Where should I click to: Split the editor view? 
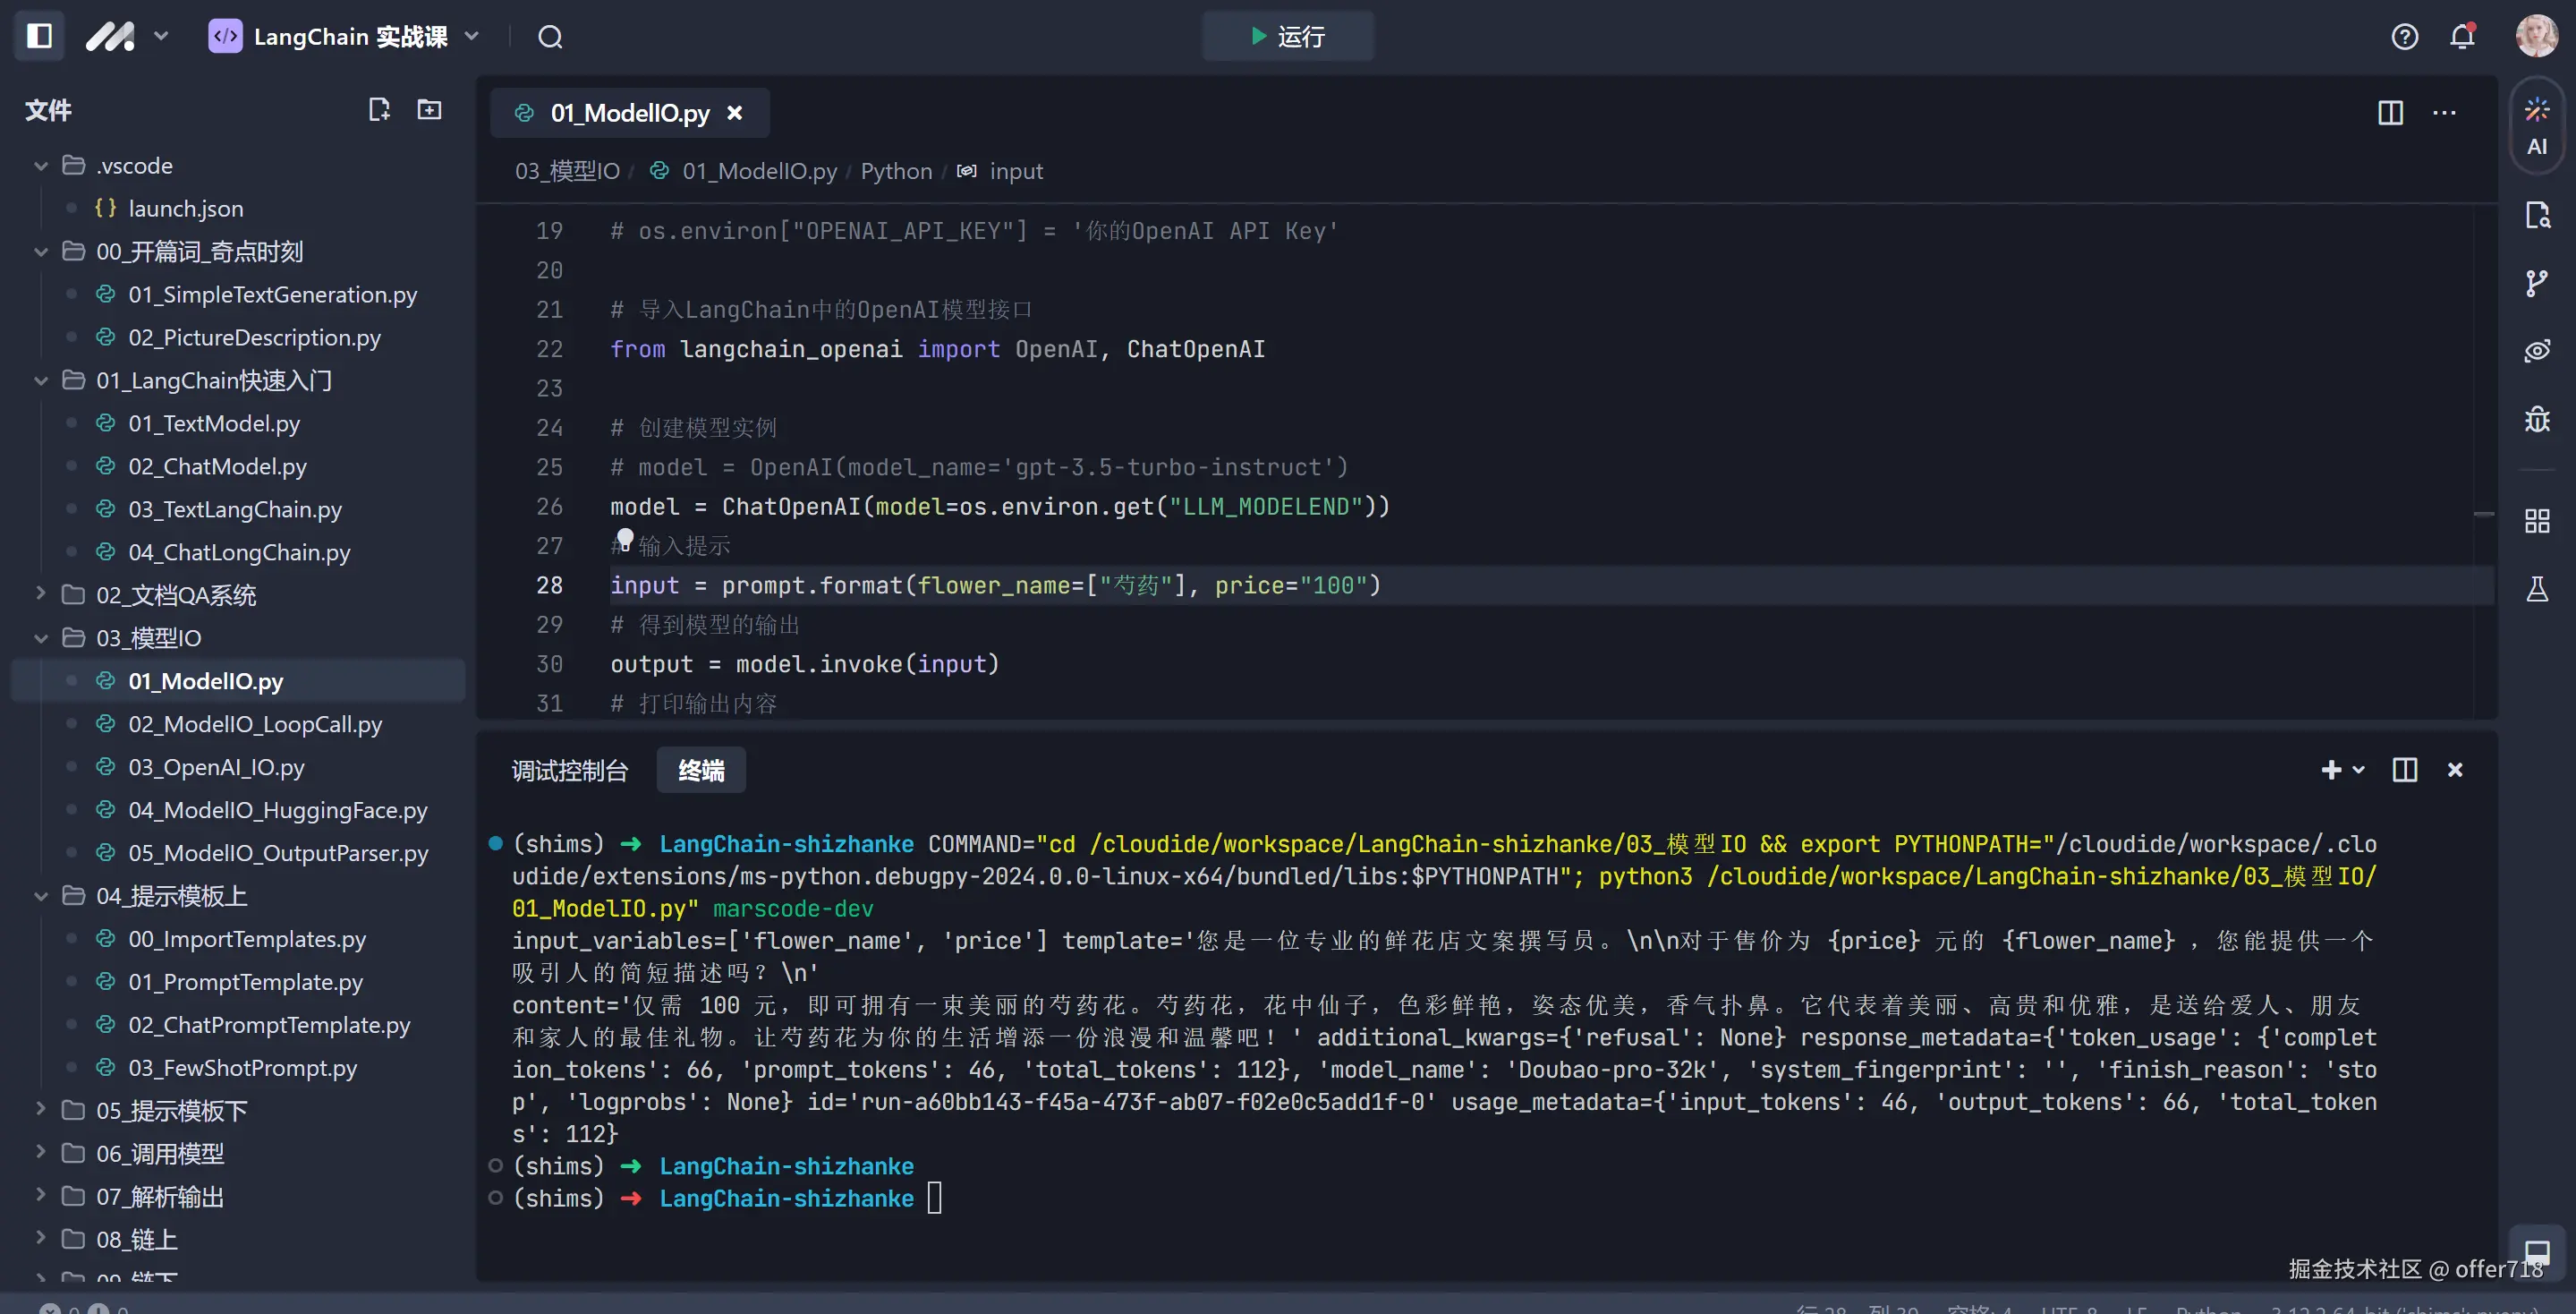(x=2390, y=113)
